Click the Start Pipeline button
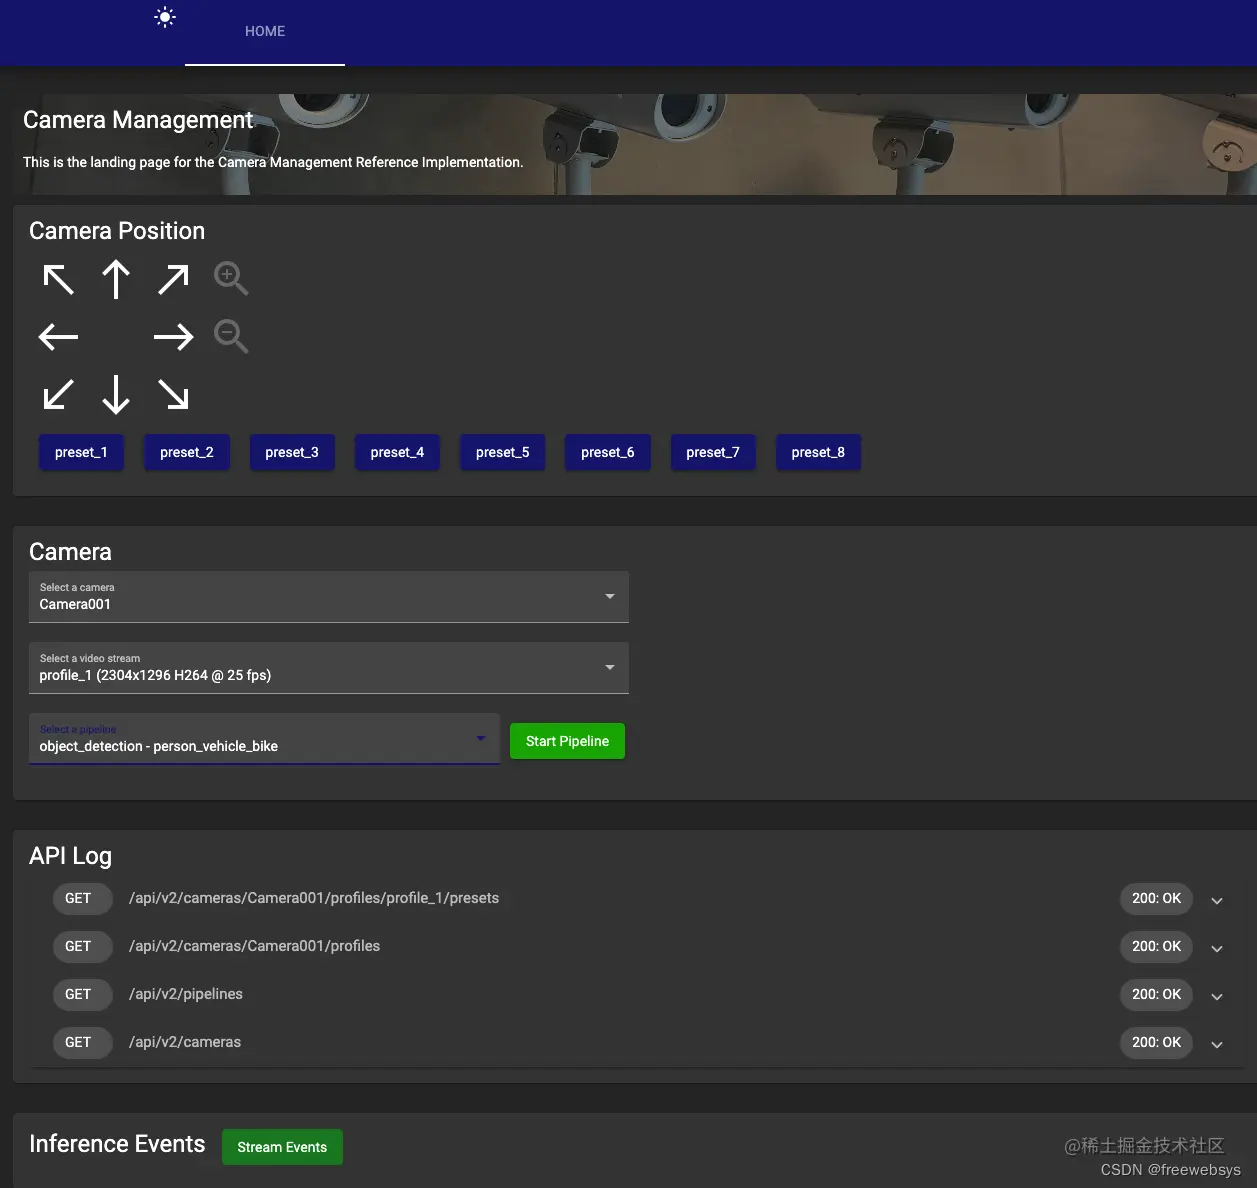The width and height of the screenshot is (1257, 1188). click(x=567, y=741)
